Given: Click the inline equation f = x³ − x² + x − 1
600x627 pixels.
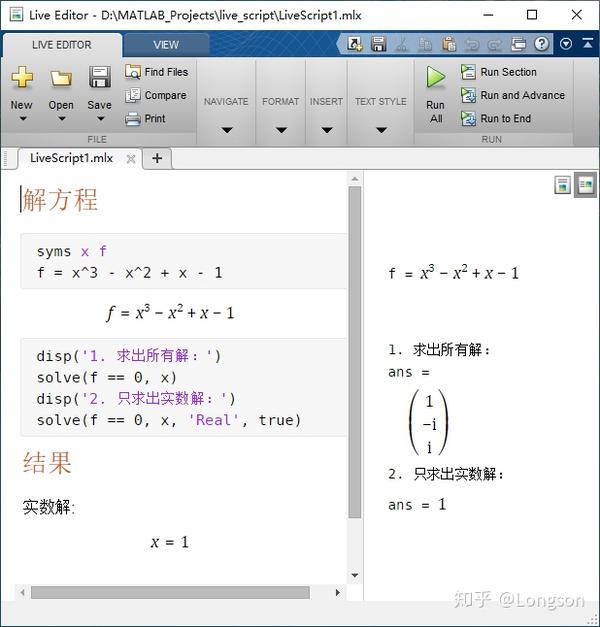Looking at the screenshot, I should point(170,312).
